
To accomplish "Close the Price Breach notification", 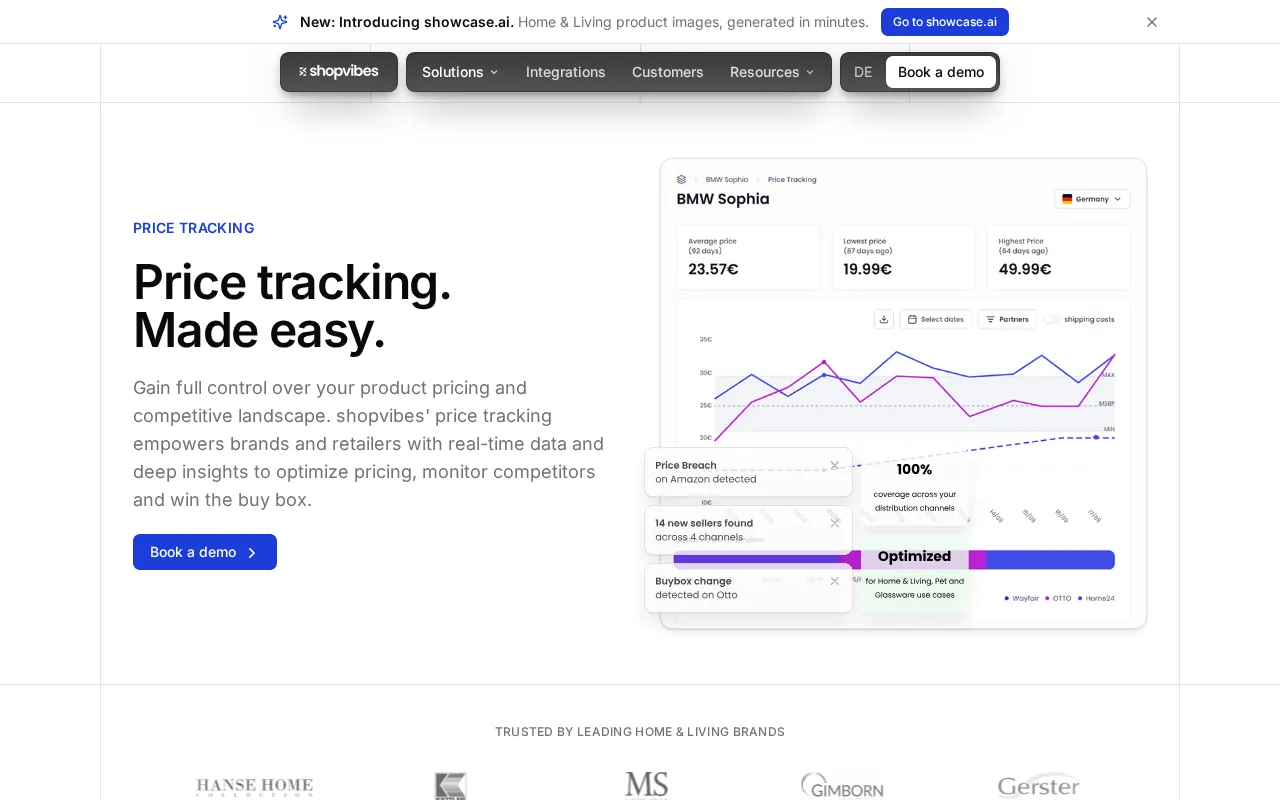I will coord(835,465).
